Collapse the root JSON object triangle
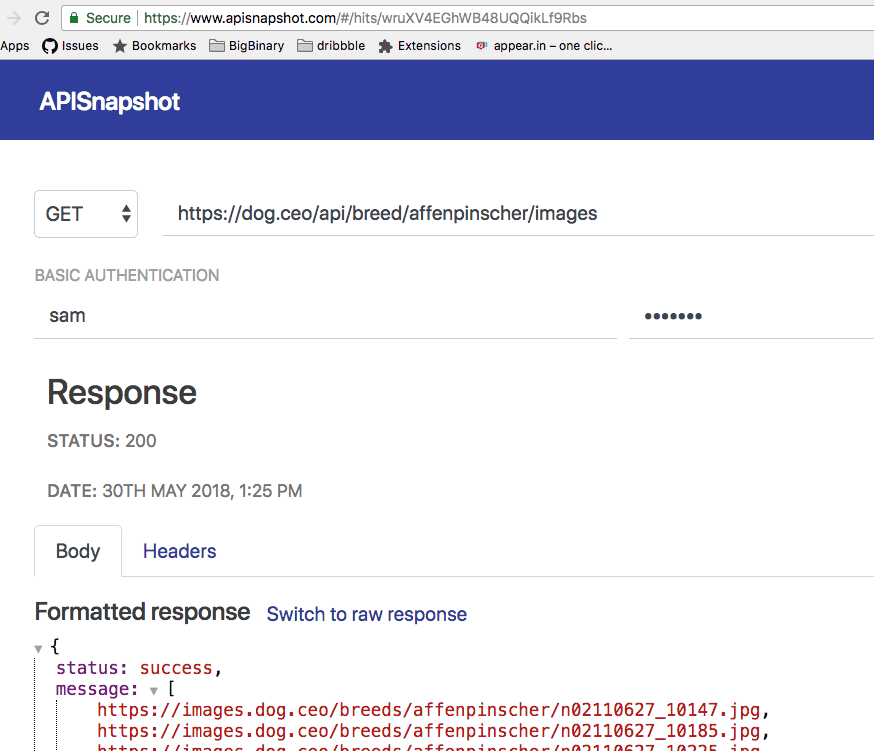The width and height of the screenshot is (874, 751). click(38, 647)
